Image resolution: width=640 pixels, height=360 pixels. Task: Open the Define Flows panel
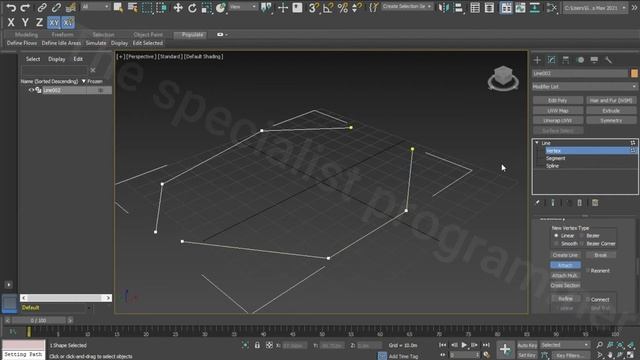pyautogui.click(x=22, y=43)
